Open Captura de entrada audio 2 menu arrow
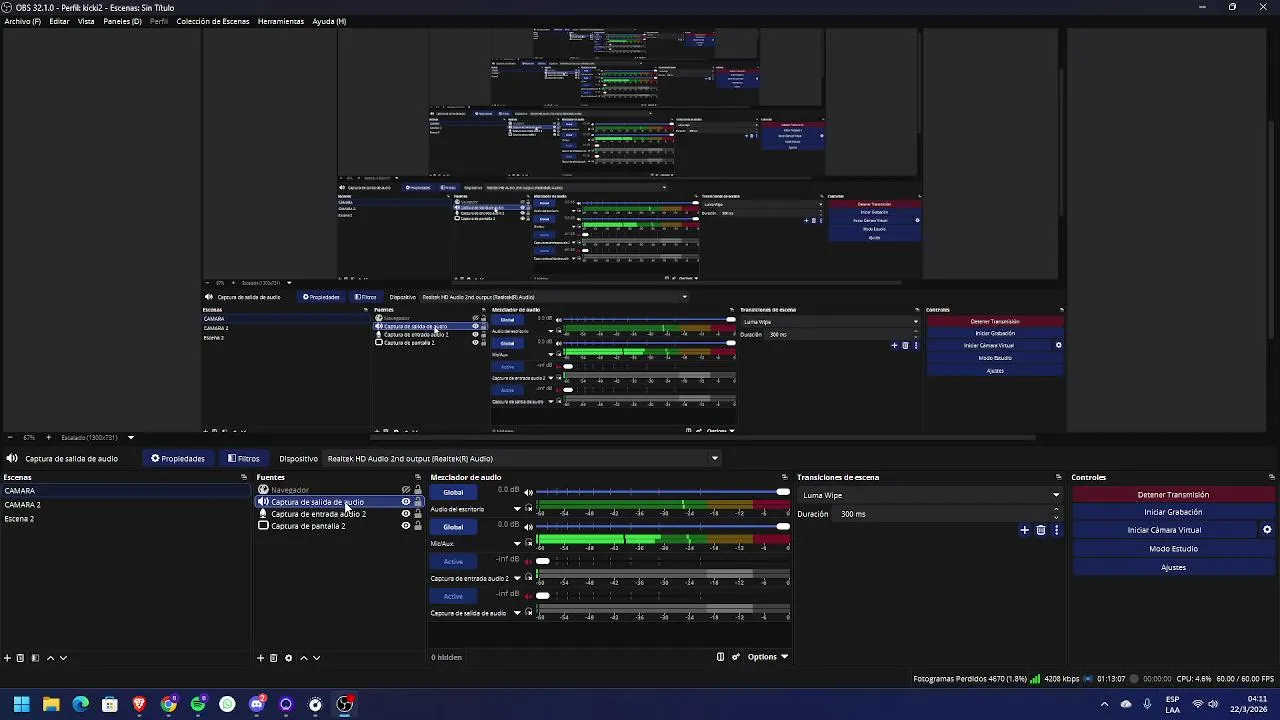 (517, 579)
